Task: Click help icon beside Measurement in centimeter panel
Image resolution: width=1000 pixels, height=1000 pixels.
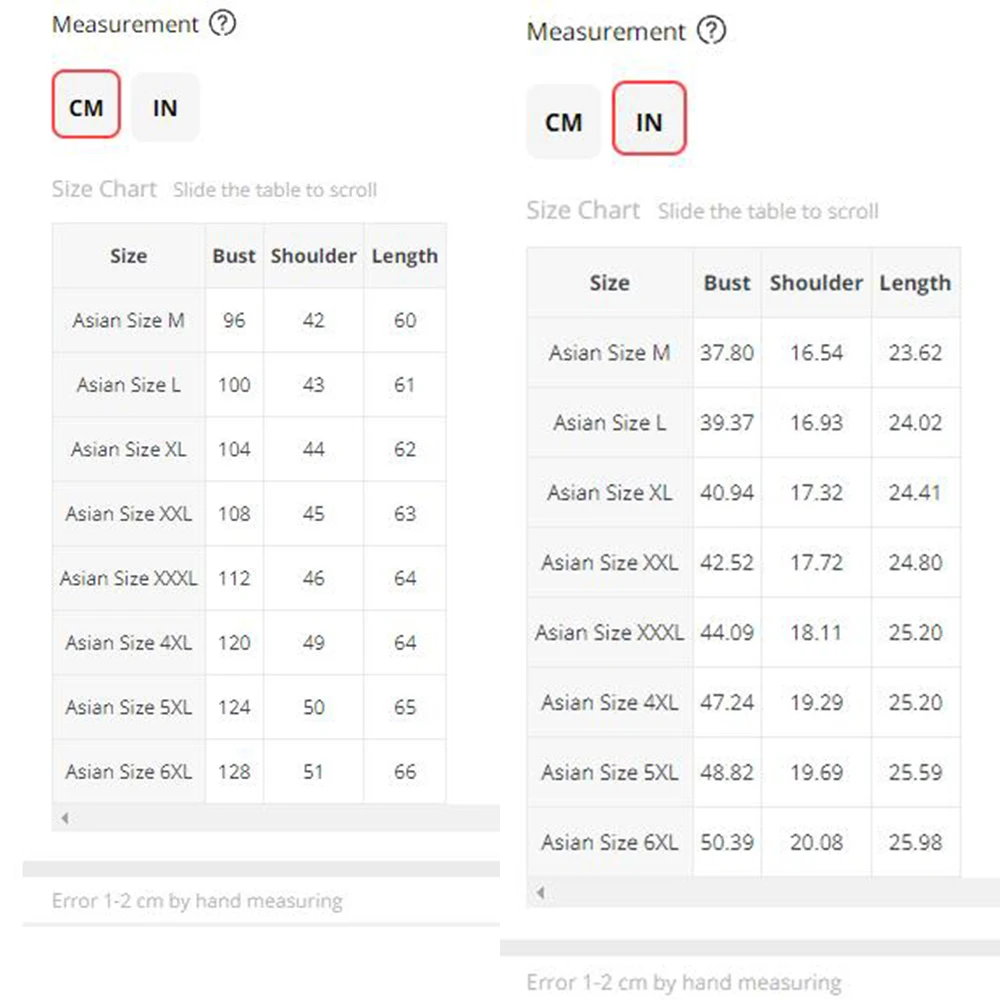Action: pos(222,24)
